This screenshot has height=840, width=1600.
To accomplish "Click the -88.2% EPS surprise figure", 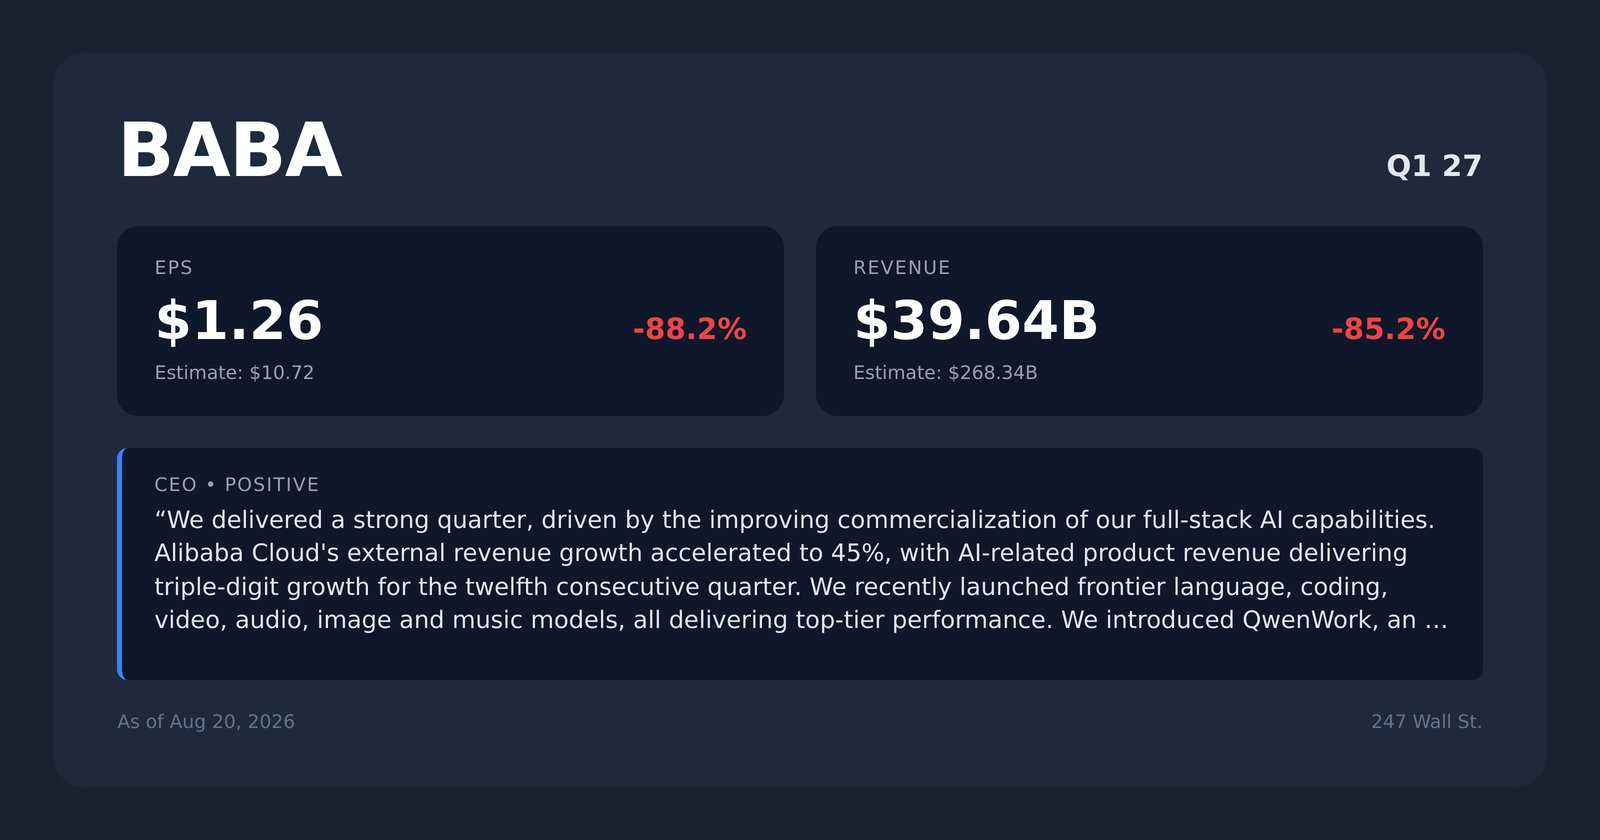I will click(x=689, y=329).
